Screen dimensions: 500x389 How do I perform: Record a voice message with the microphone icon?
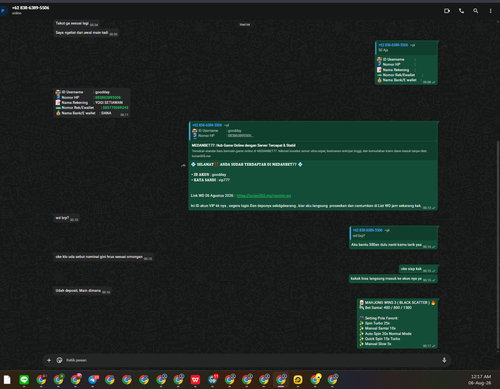pos(444,360)
